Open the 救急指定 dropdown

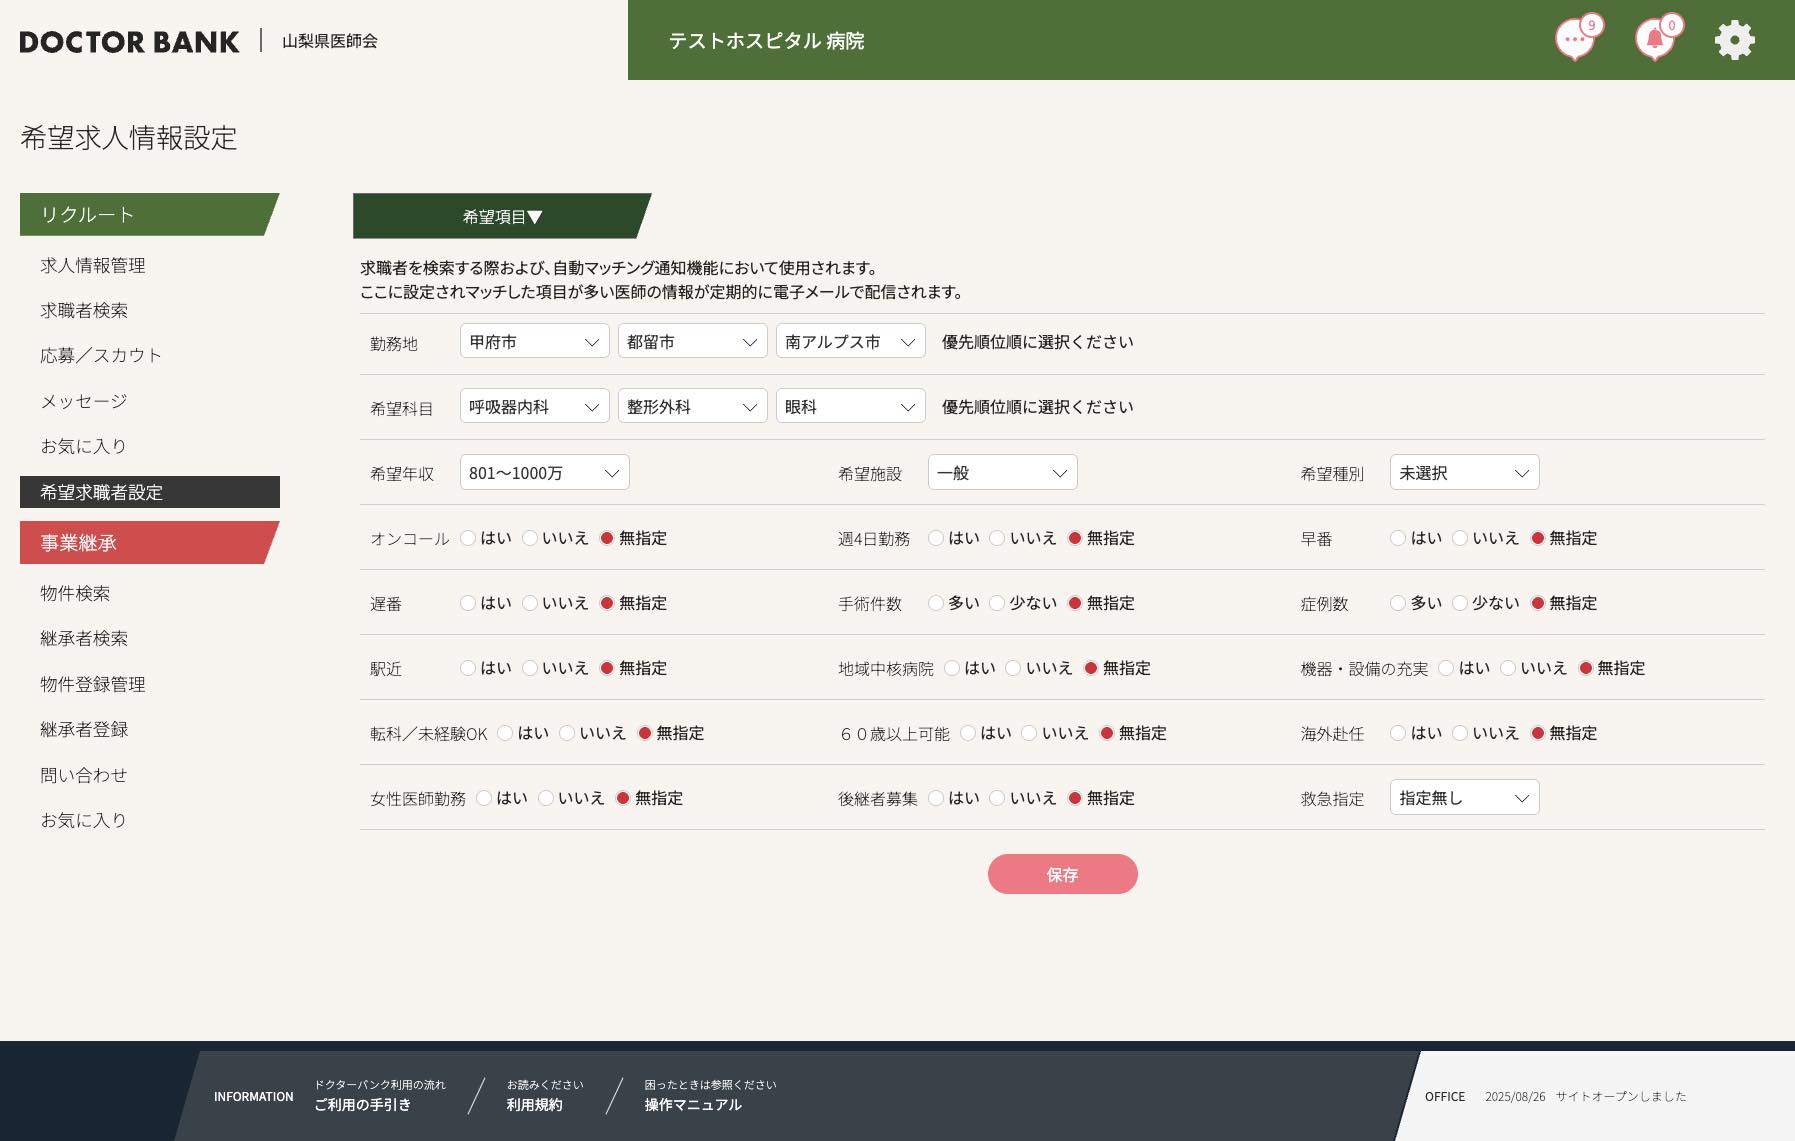coord(1464,798)
